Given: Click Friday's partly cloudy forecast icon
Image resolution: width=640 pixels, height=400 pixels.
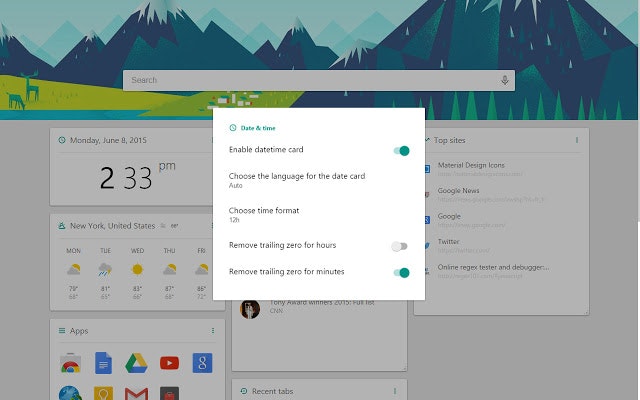Looking at the screenshot, I should [202, 269].
